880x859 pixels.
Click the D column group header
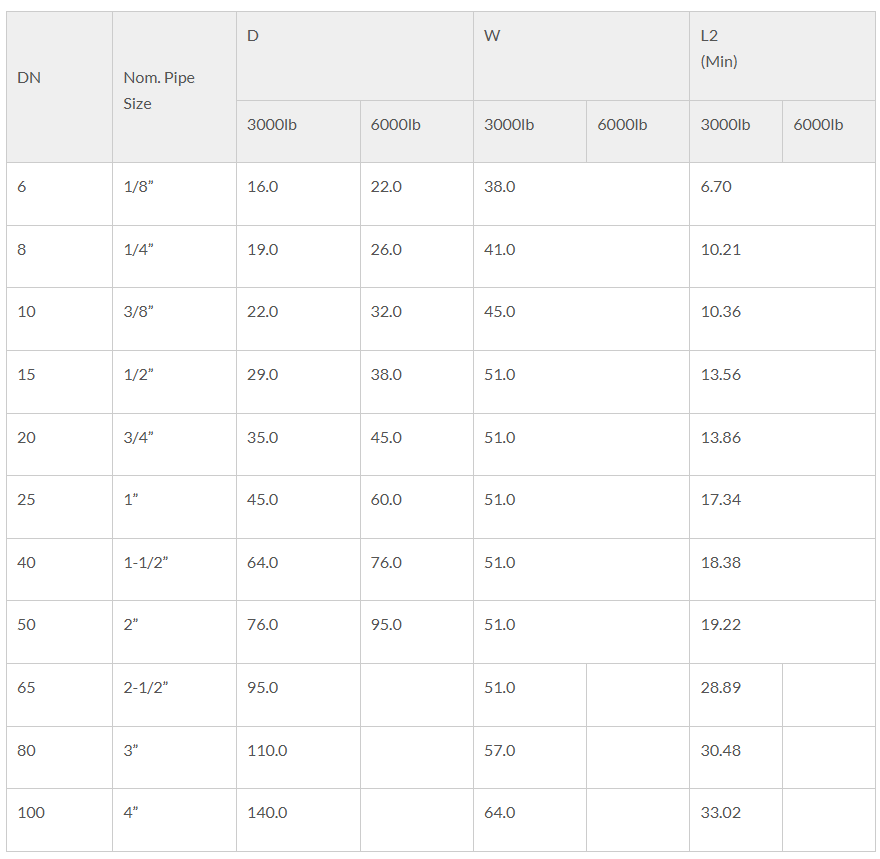point(253,36)
